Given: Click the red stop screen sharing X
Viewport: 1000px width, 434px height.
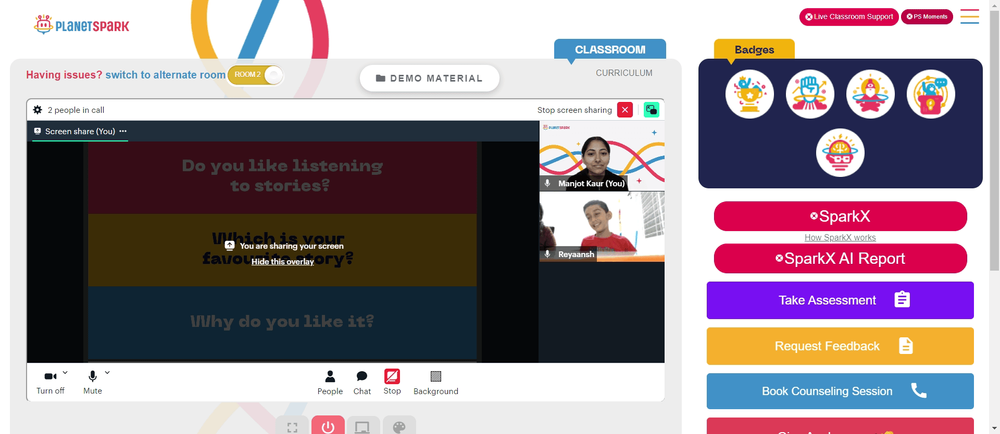Looking at the screenshot, I should [625, 110].
